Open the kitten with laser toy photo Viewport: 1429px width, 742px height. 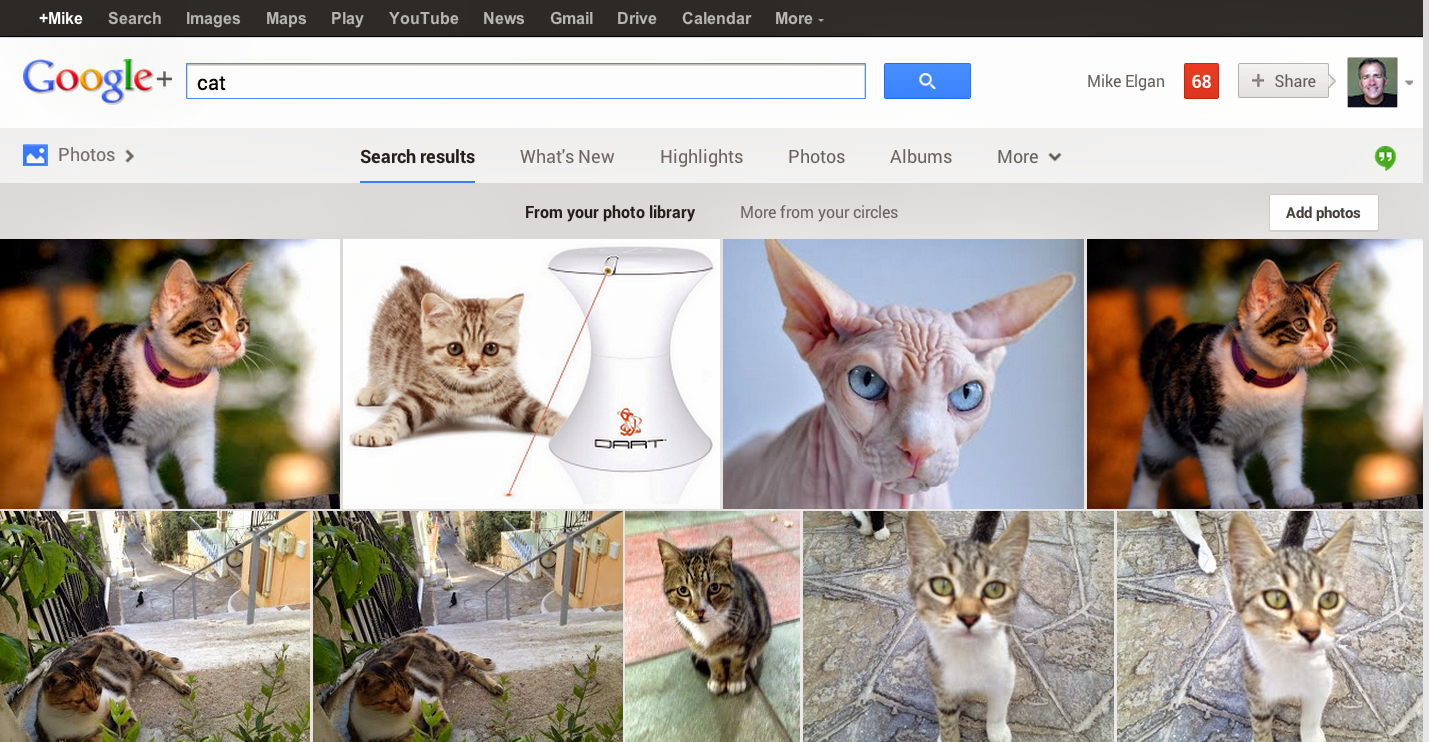tap(531, 373)
